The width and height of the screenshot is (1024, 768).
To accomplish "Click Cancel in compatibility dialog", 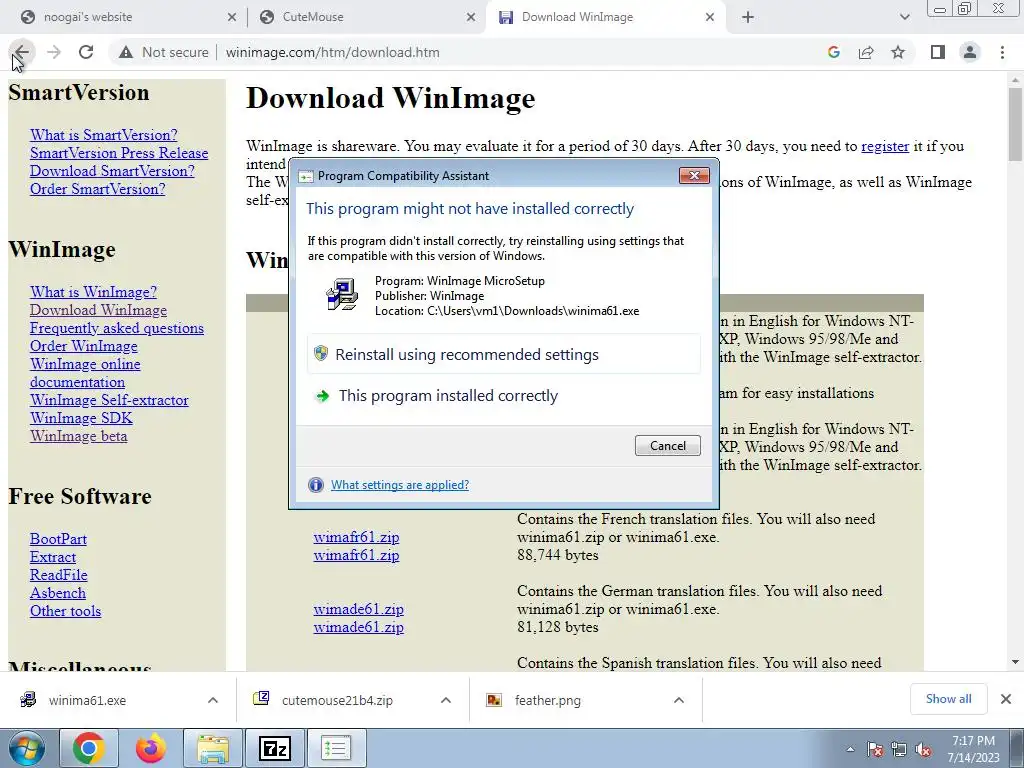I will 667,445.
